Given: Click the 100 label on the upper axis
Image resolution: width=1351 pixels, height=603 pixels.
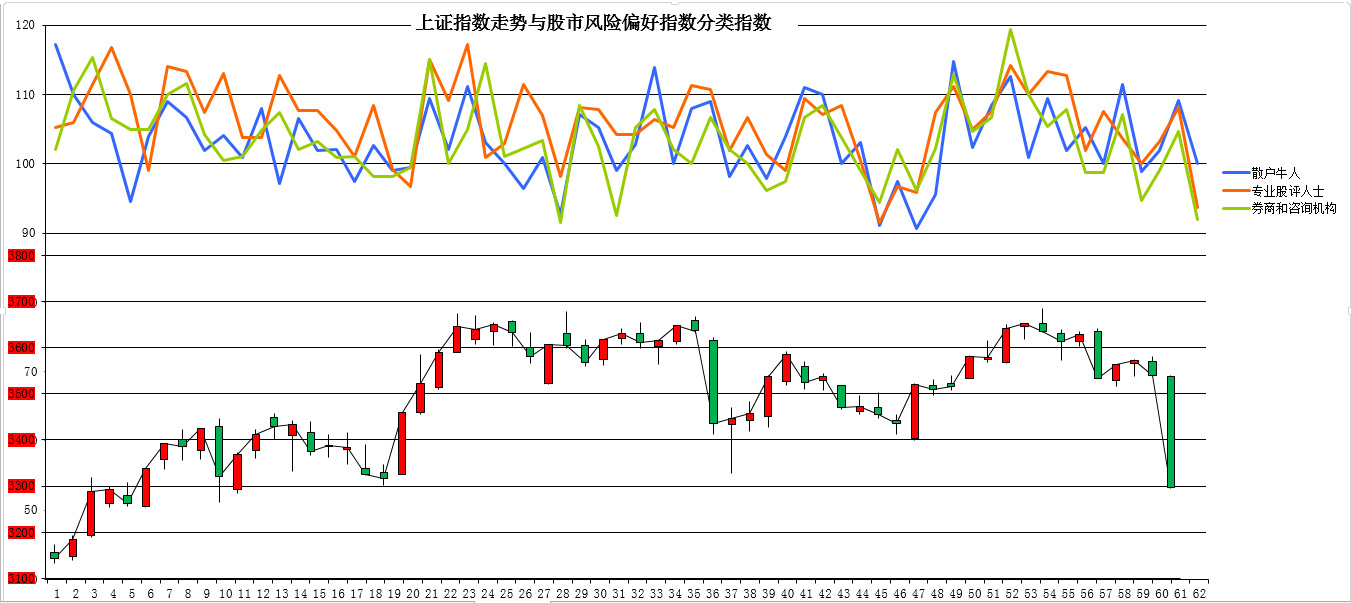Looking at the screenshot, I should coord(26,164).
